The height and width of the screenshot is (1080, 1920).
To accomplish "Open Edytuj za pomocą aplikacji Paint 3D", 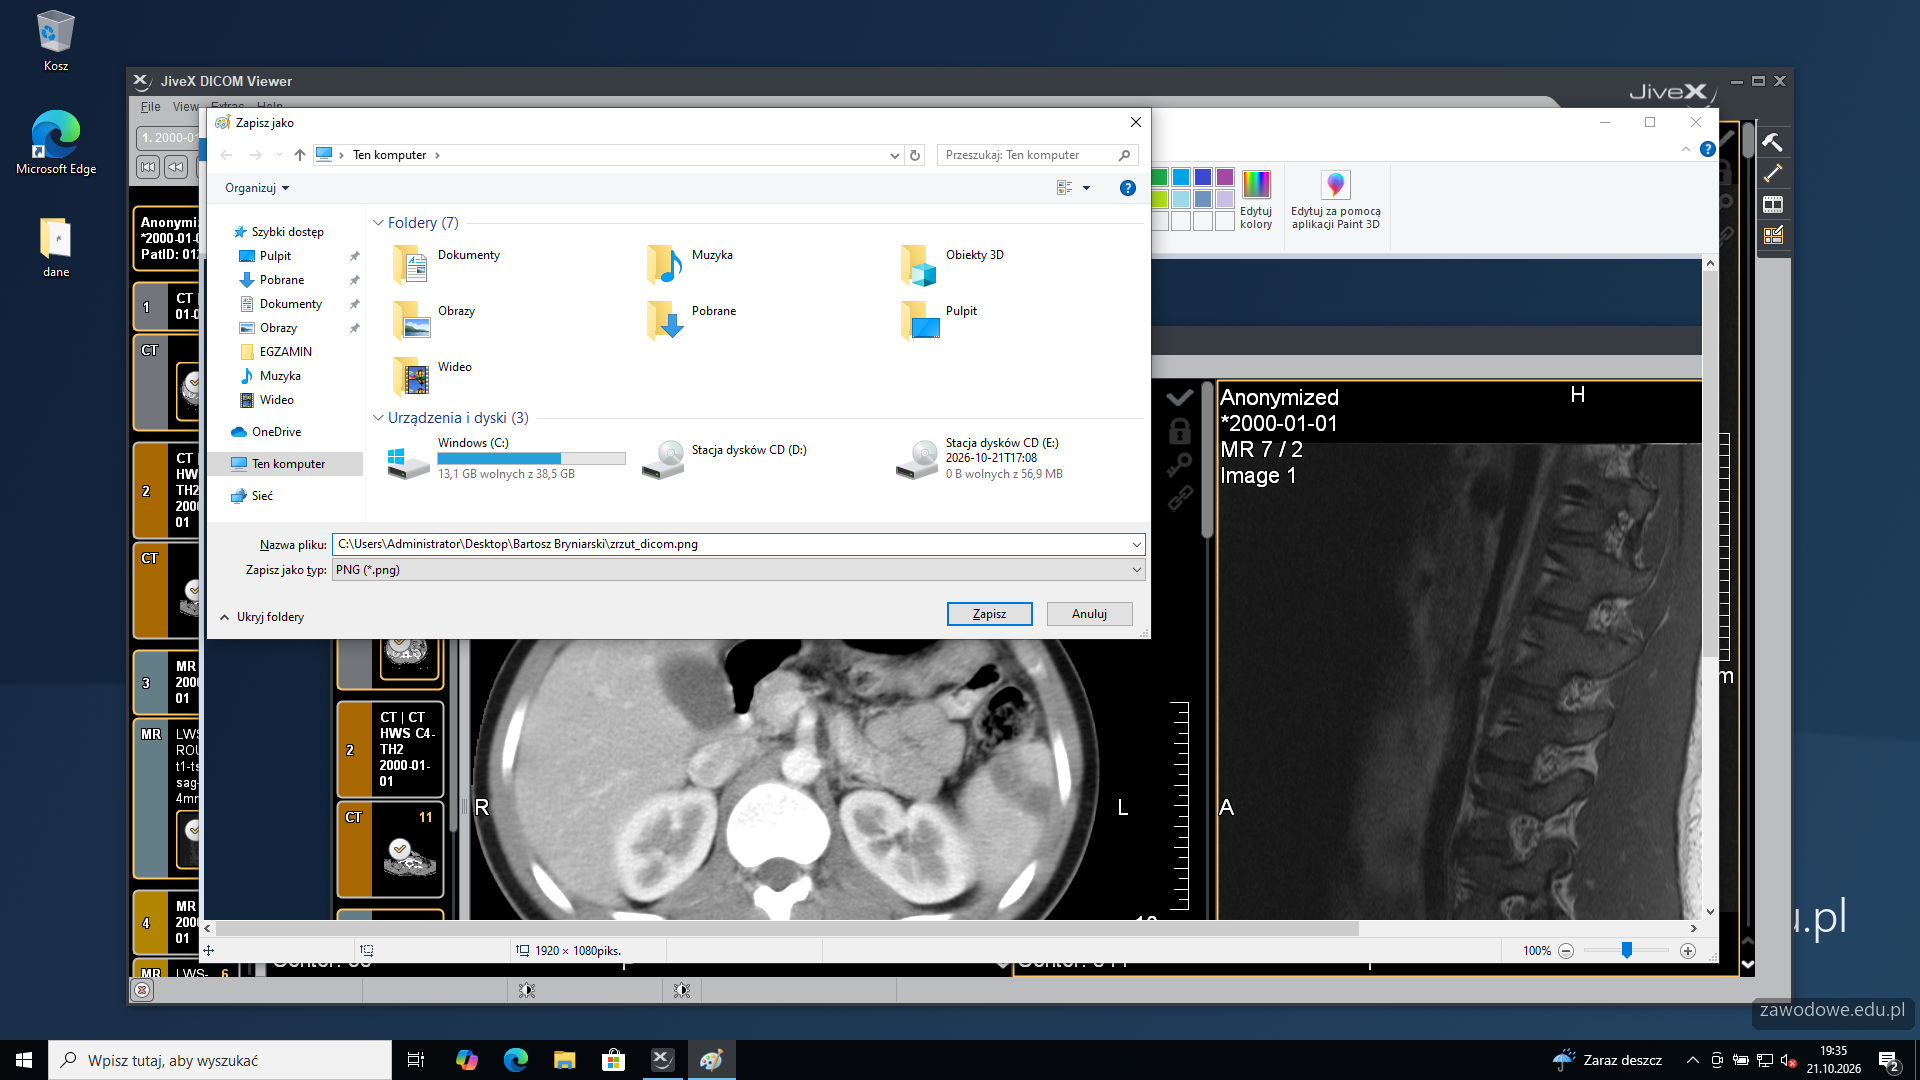I will [1335, 200].
